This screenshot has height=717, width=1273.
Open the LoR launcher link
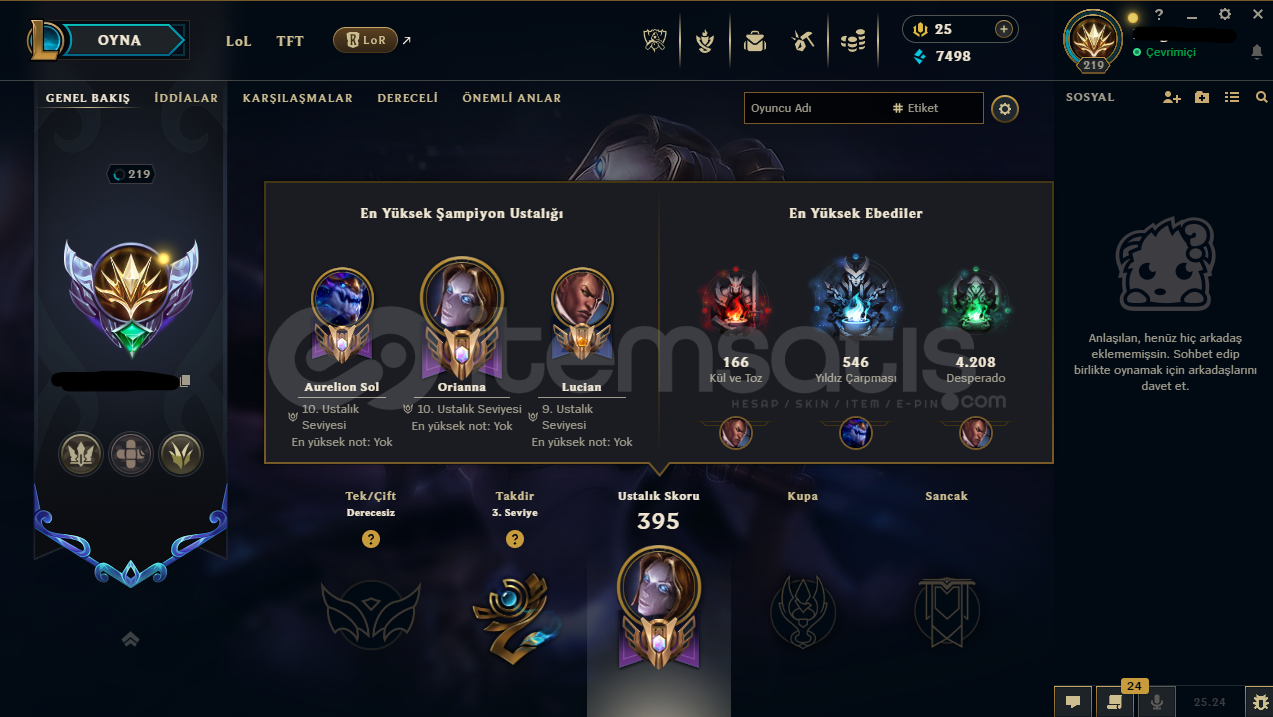[365, 40]
